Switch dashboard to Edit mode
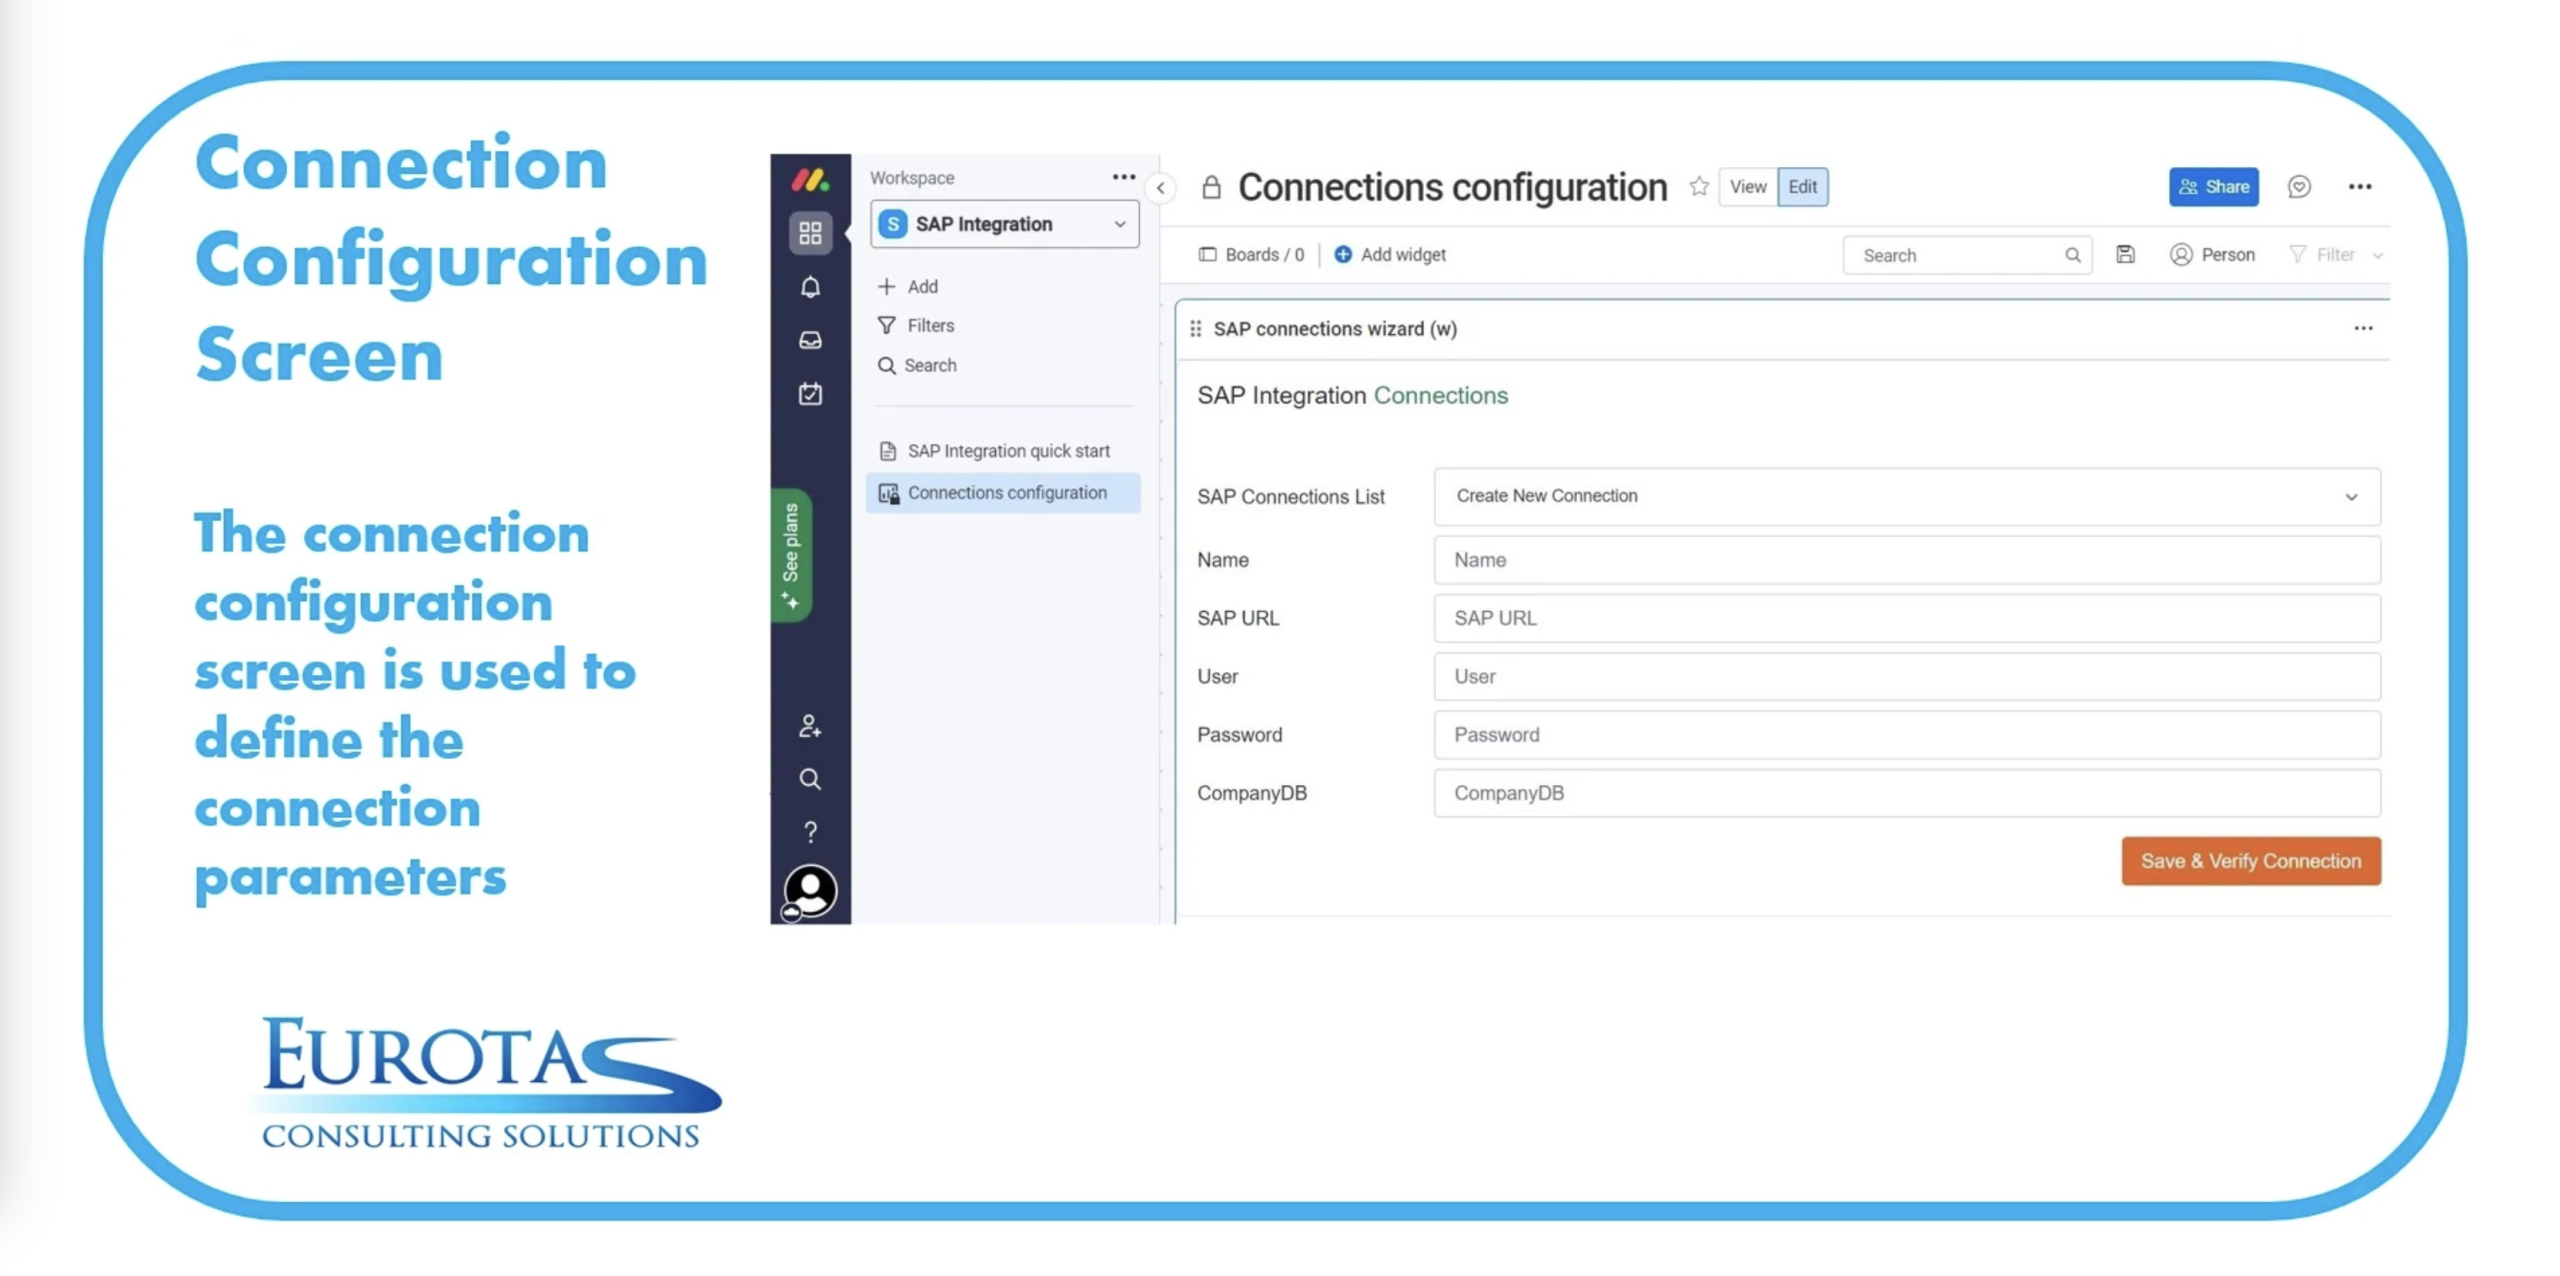Viewport: 2560px width, 1276px height. [x=1802, y=187]
